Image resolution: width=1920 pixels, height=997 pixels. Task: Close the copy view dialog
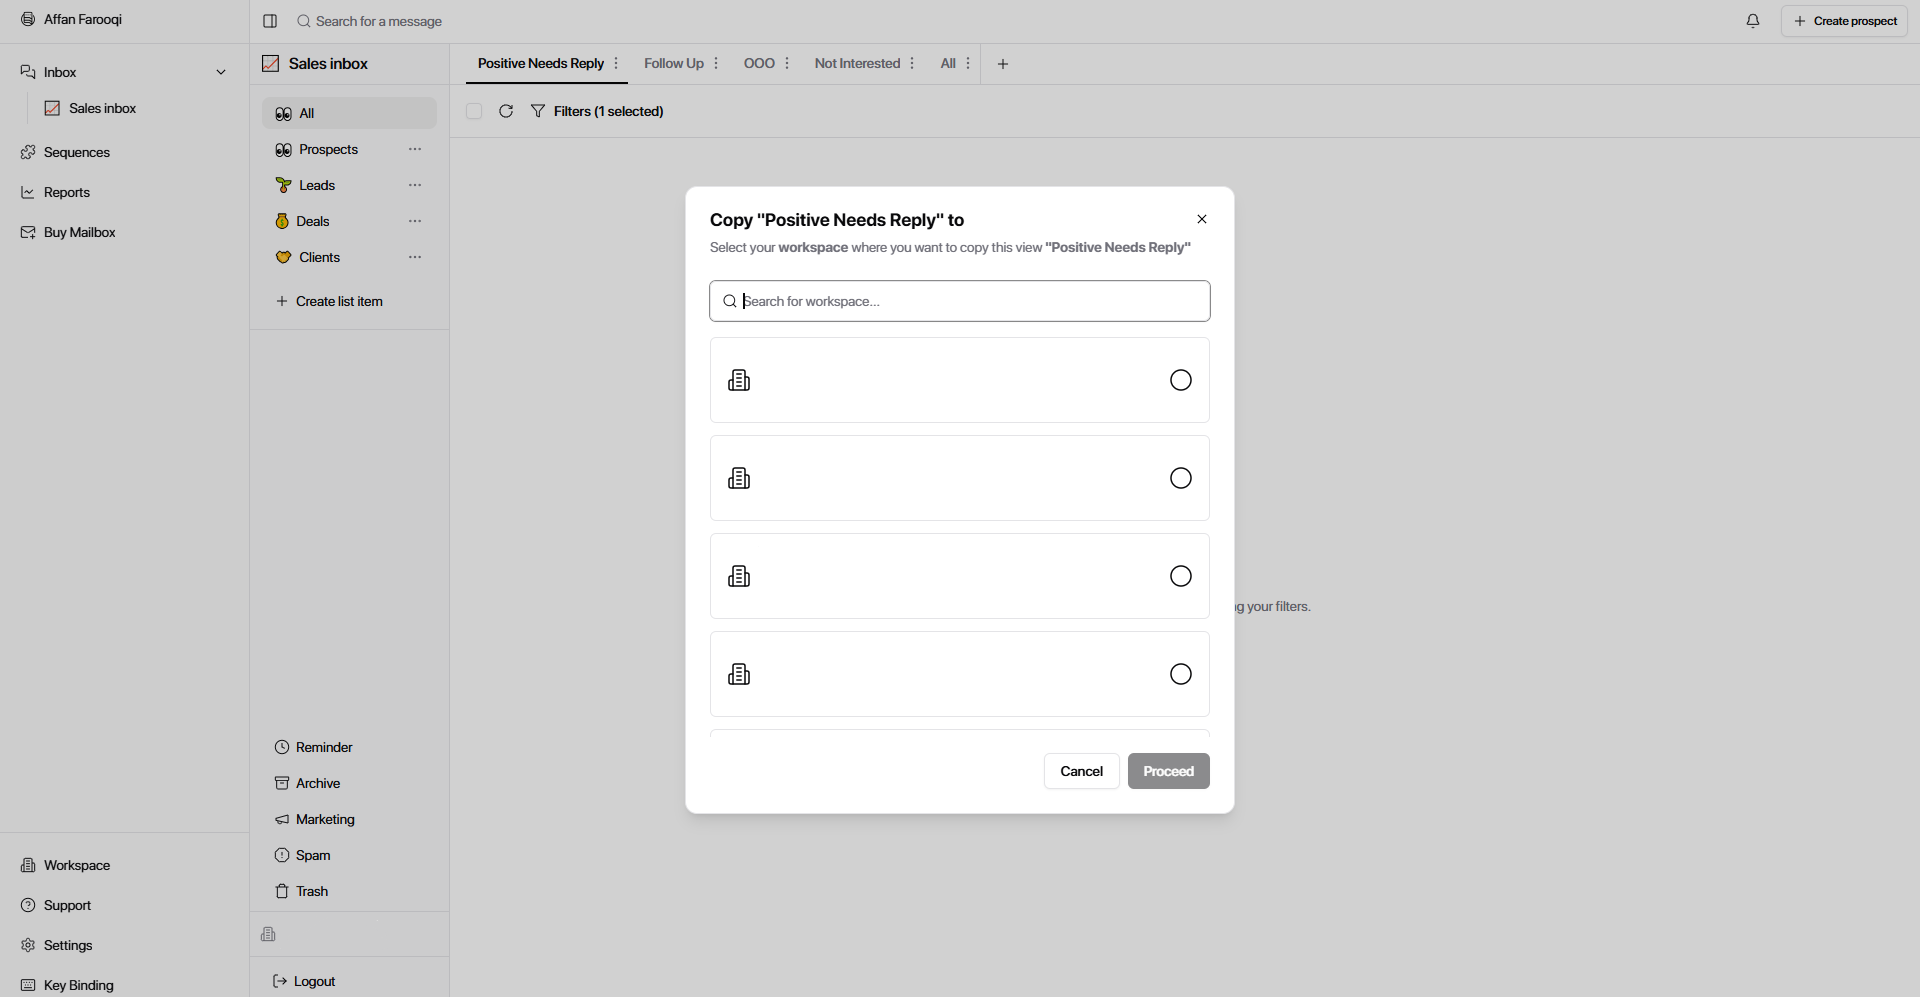point(1202,219)
